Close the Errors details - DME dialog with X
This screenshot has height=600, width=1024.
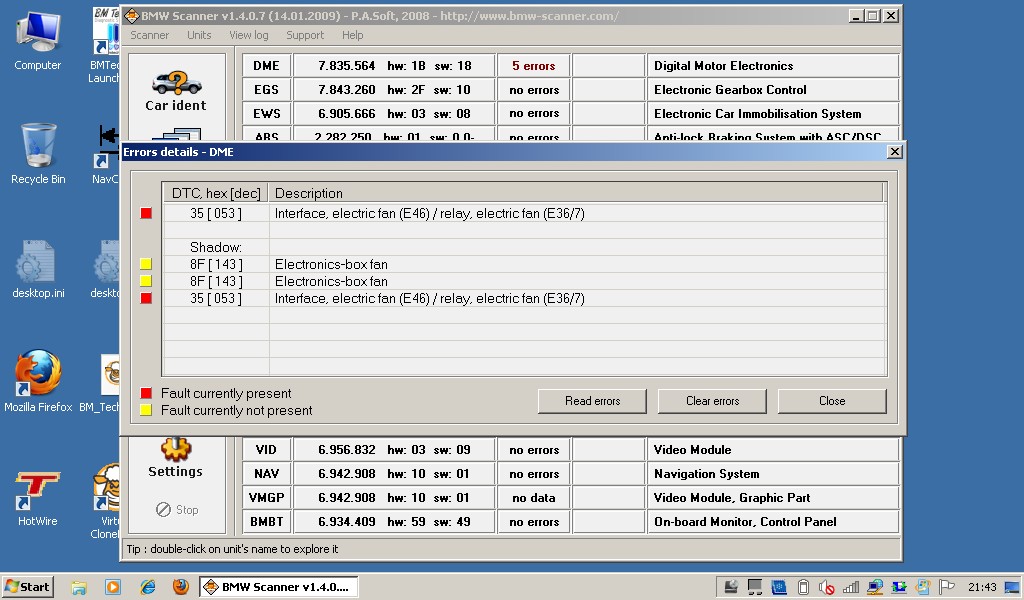click(895, 151)
